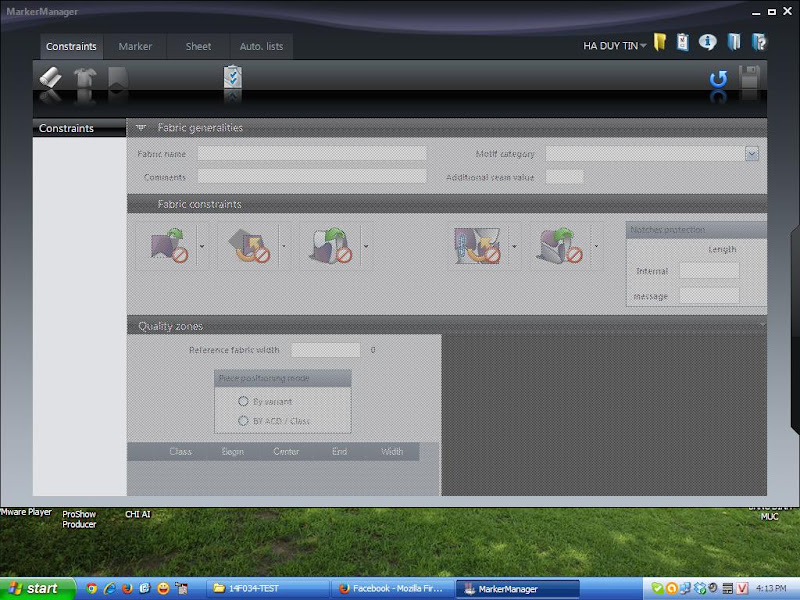Viewport: 800px width, 600px height.
Task: Click first fabric constraint icon, purple piece
Action: [168, 246]
